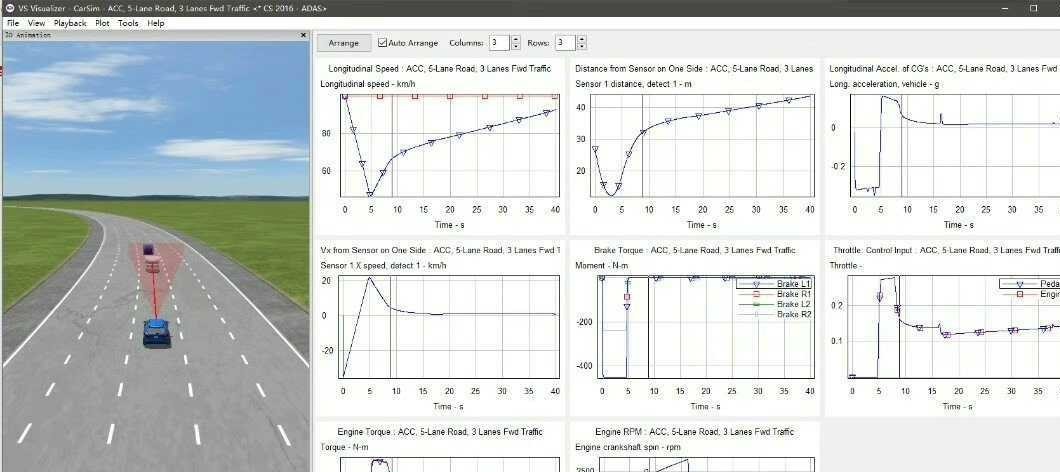The height and width of the screenshot is (472, 1060).
Task: Click the blue ego car in 3D animation
Action: pos(156,332)
